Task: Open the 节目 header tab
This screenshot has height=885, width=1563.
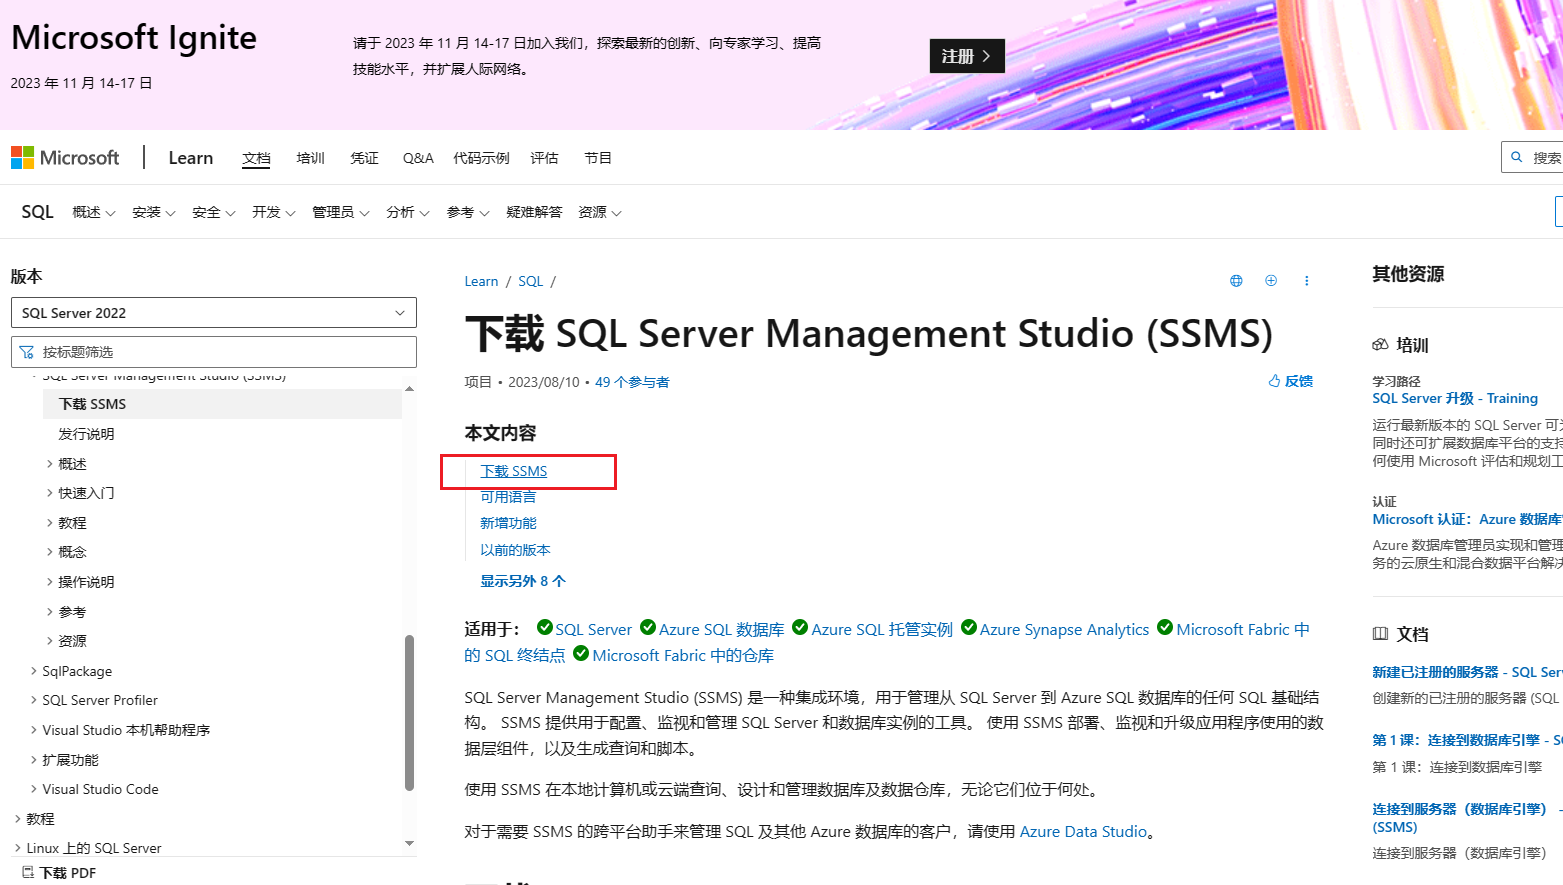Action: pyautogui.click(x=598, y=158)
